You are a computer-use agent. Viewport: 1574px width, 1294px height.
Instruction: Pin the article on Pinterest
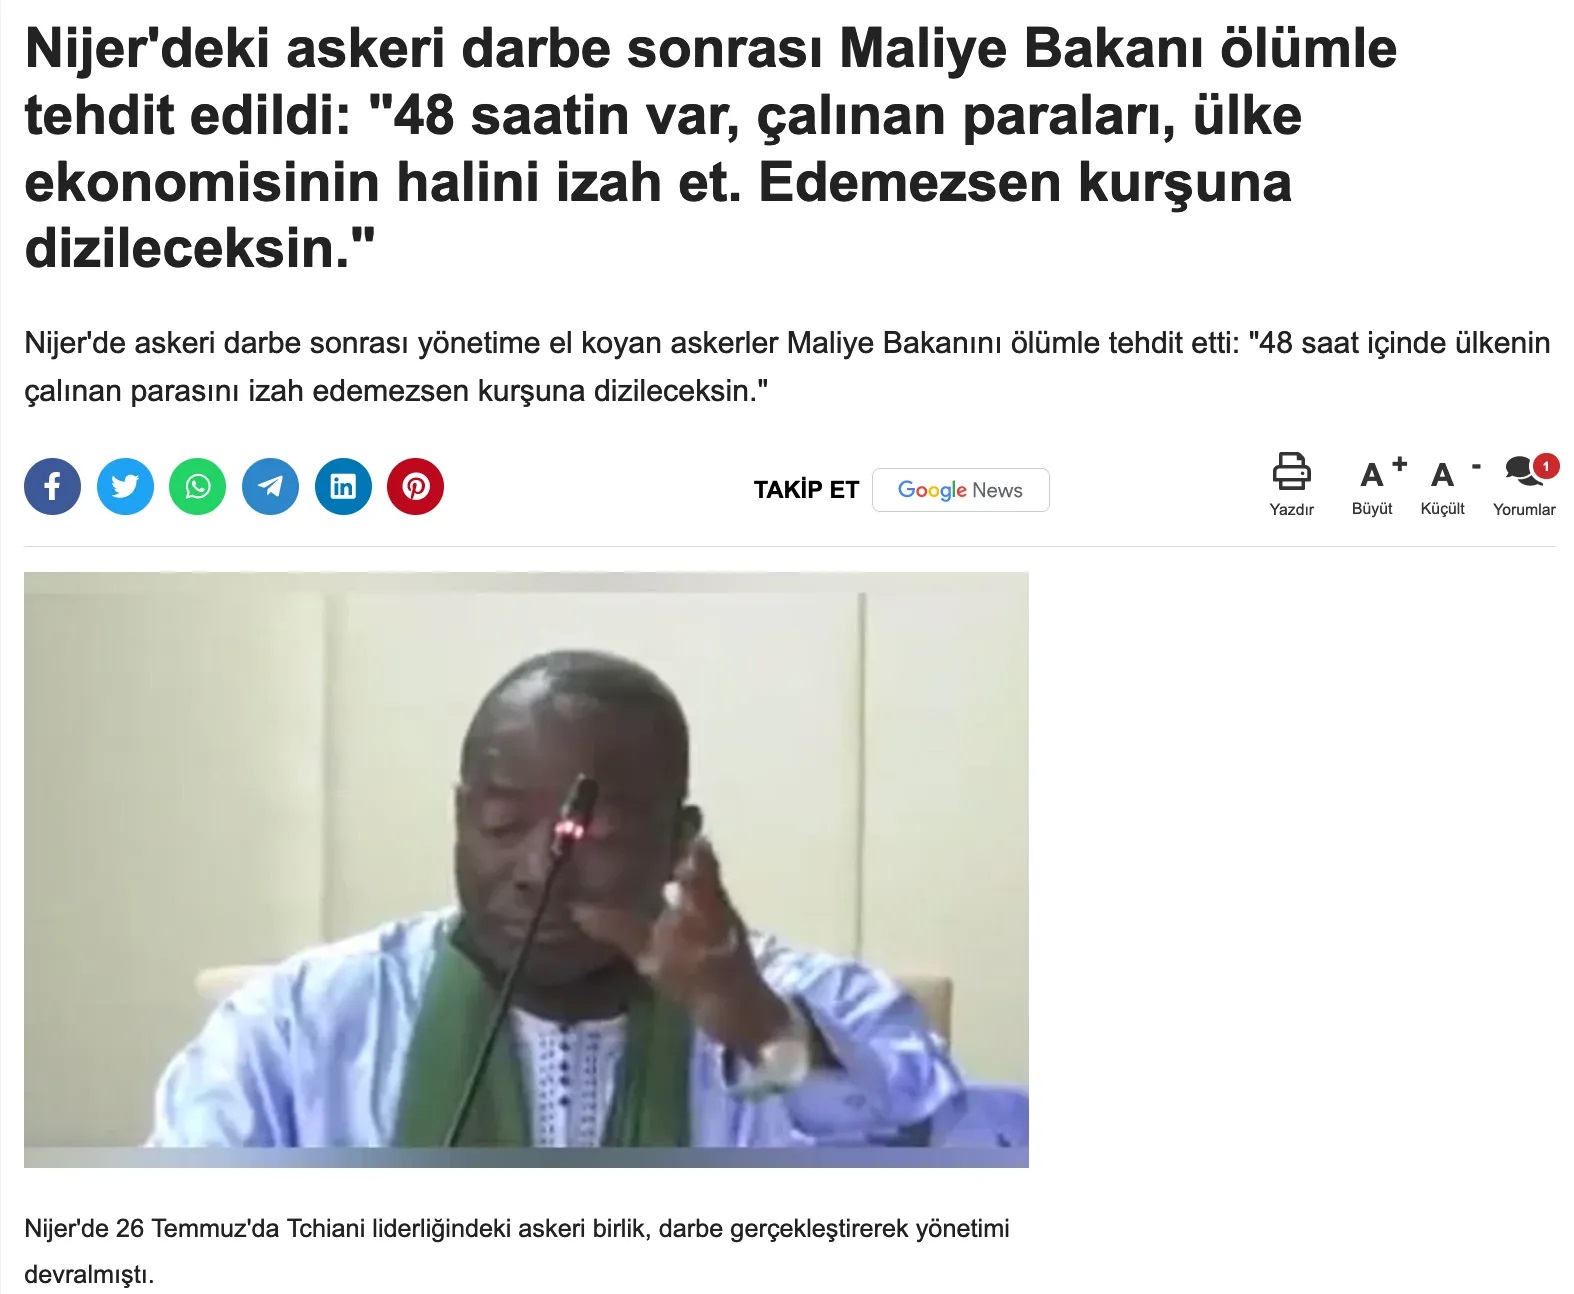[416, 487]
